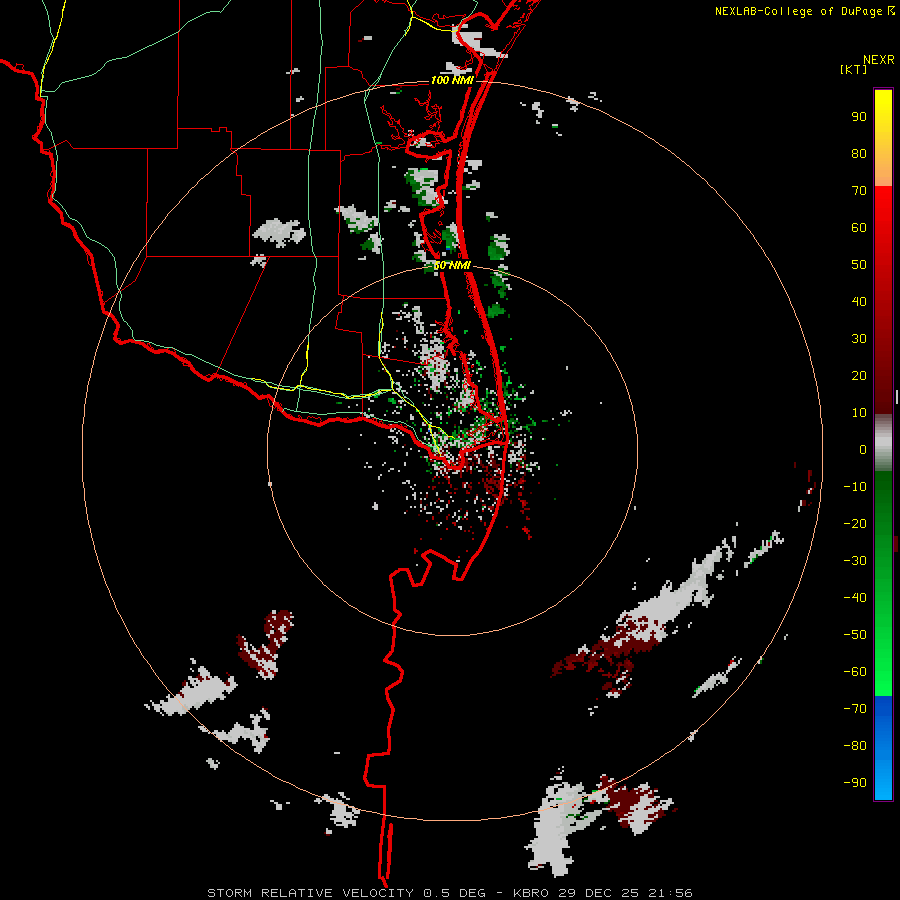
Task: Click the gray zero-velocity segment of color bar
Action: 883,443
